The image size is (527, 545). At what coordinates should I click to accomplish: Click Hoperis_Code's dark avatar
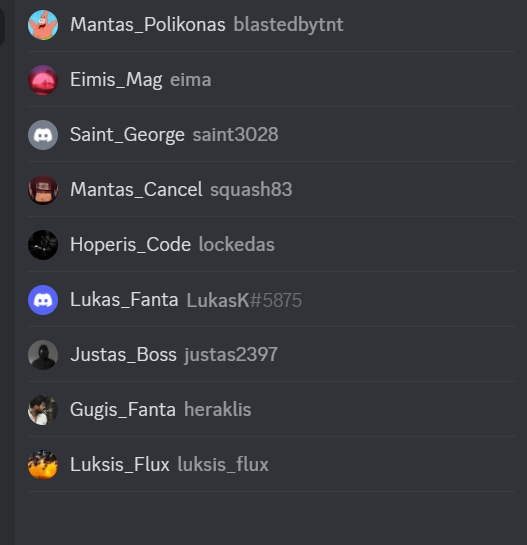(x=43, y=245)
